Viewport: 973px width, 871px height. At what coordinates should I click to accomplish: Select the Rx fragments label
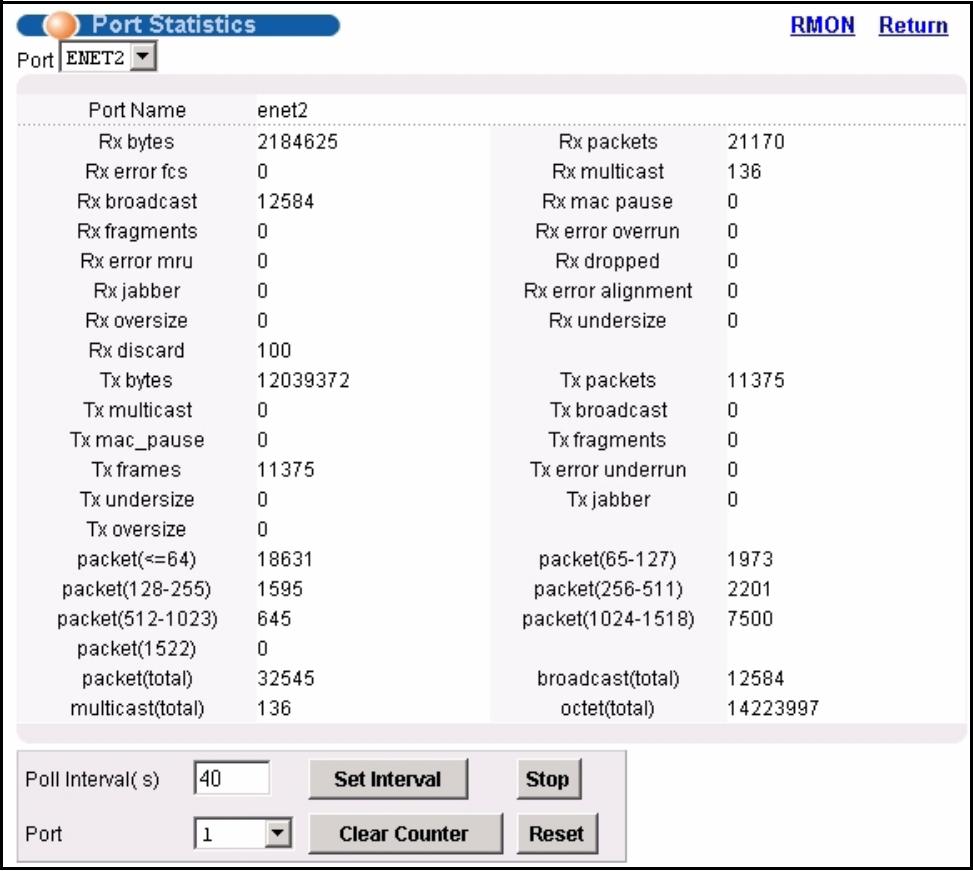[x=137, y=231]
